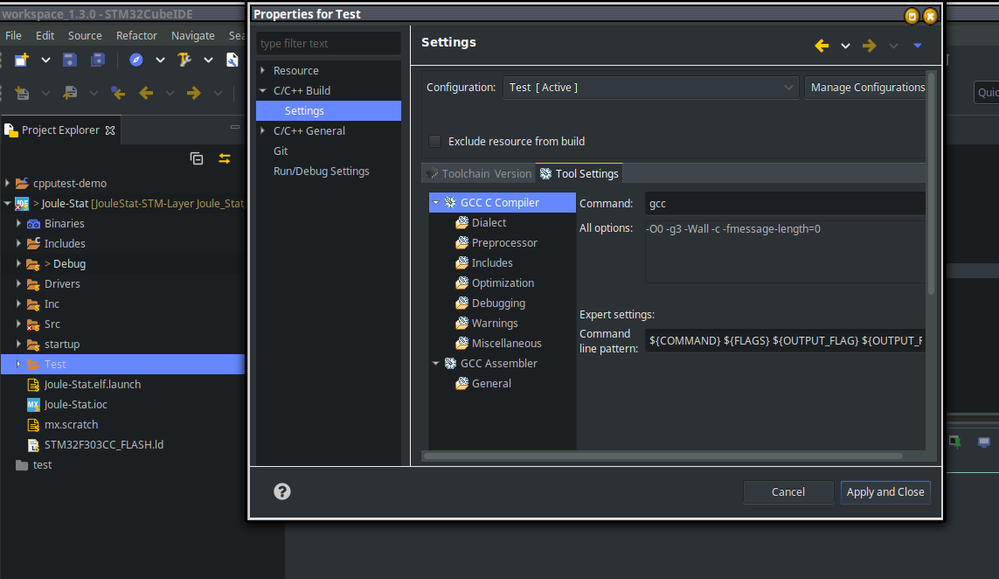The image size is (999, 579).
Task: Select Warnings tool option
Action: (494, 323)
